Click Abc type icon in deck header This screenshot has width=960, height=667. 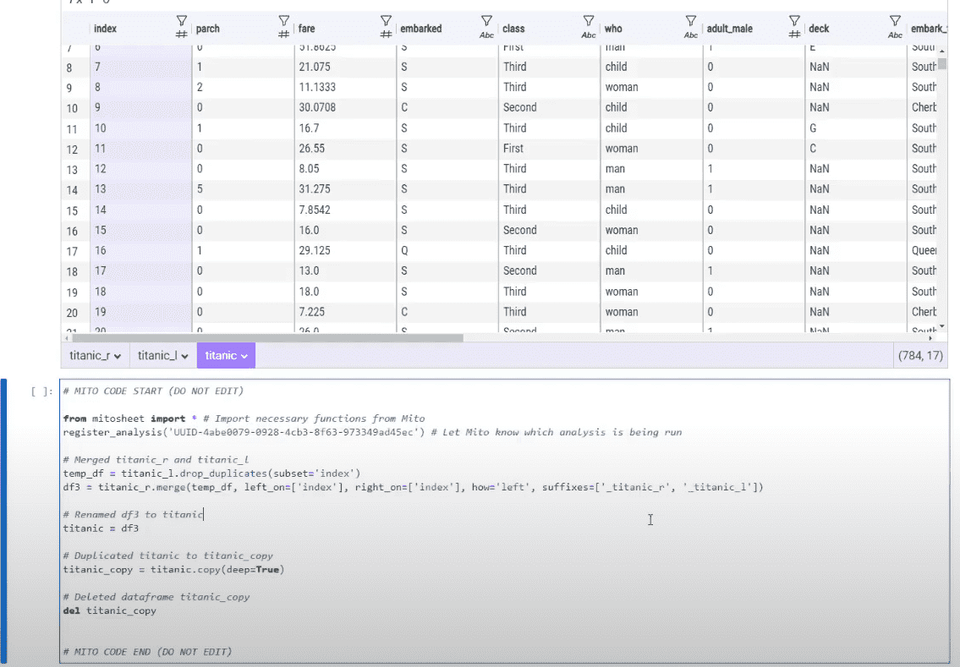tap(895, 35)
